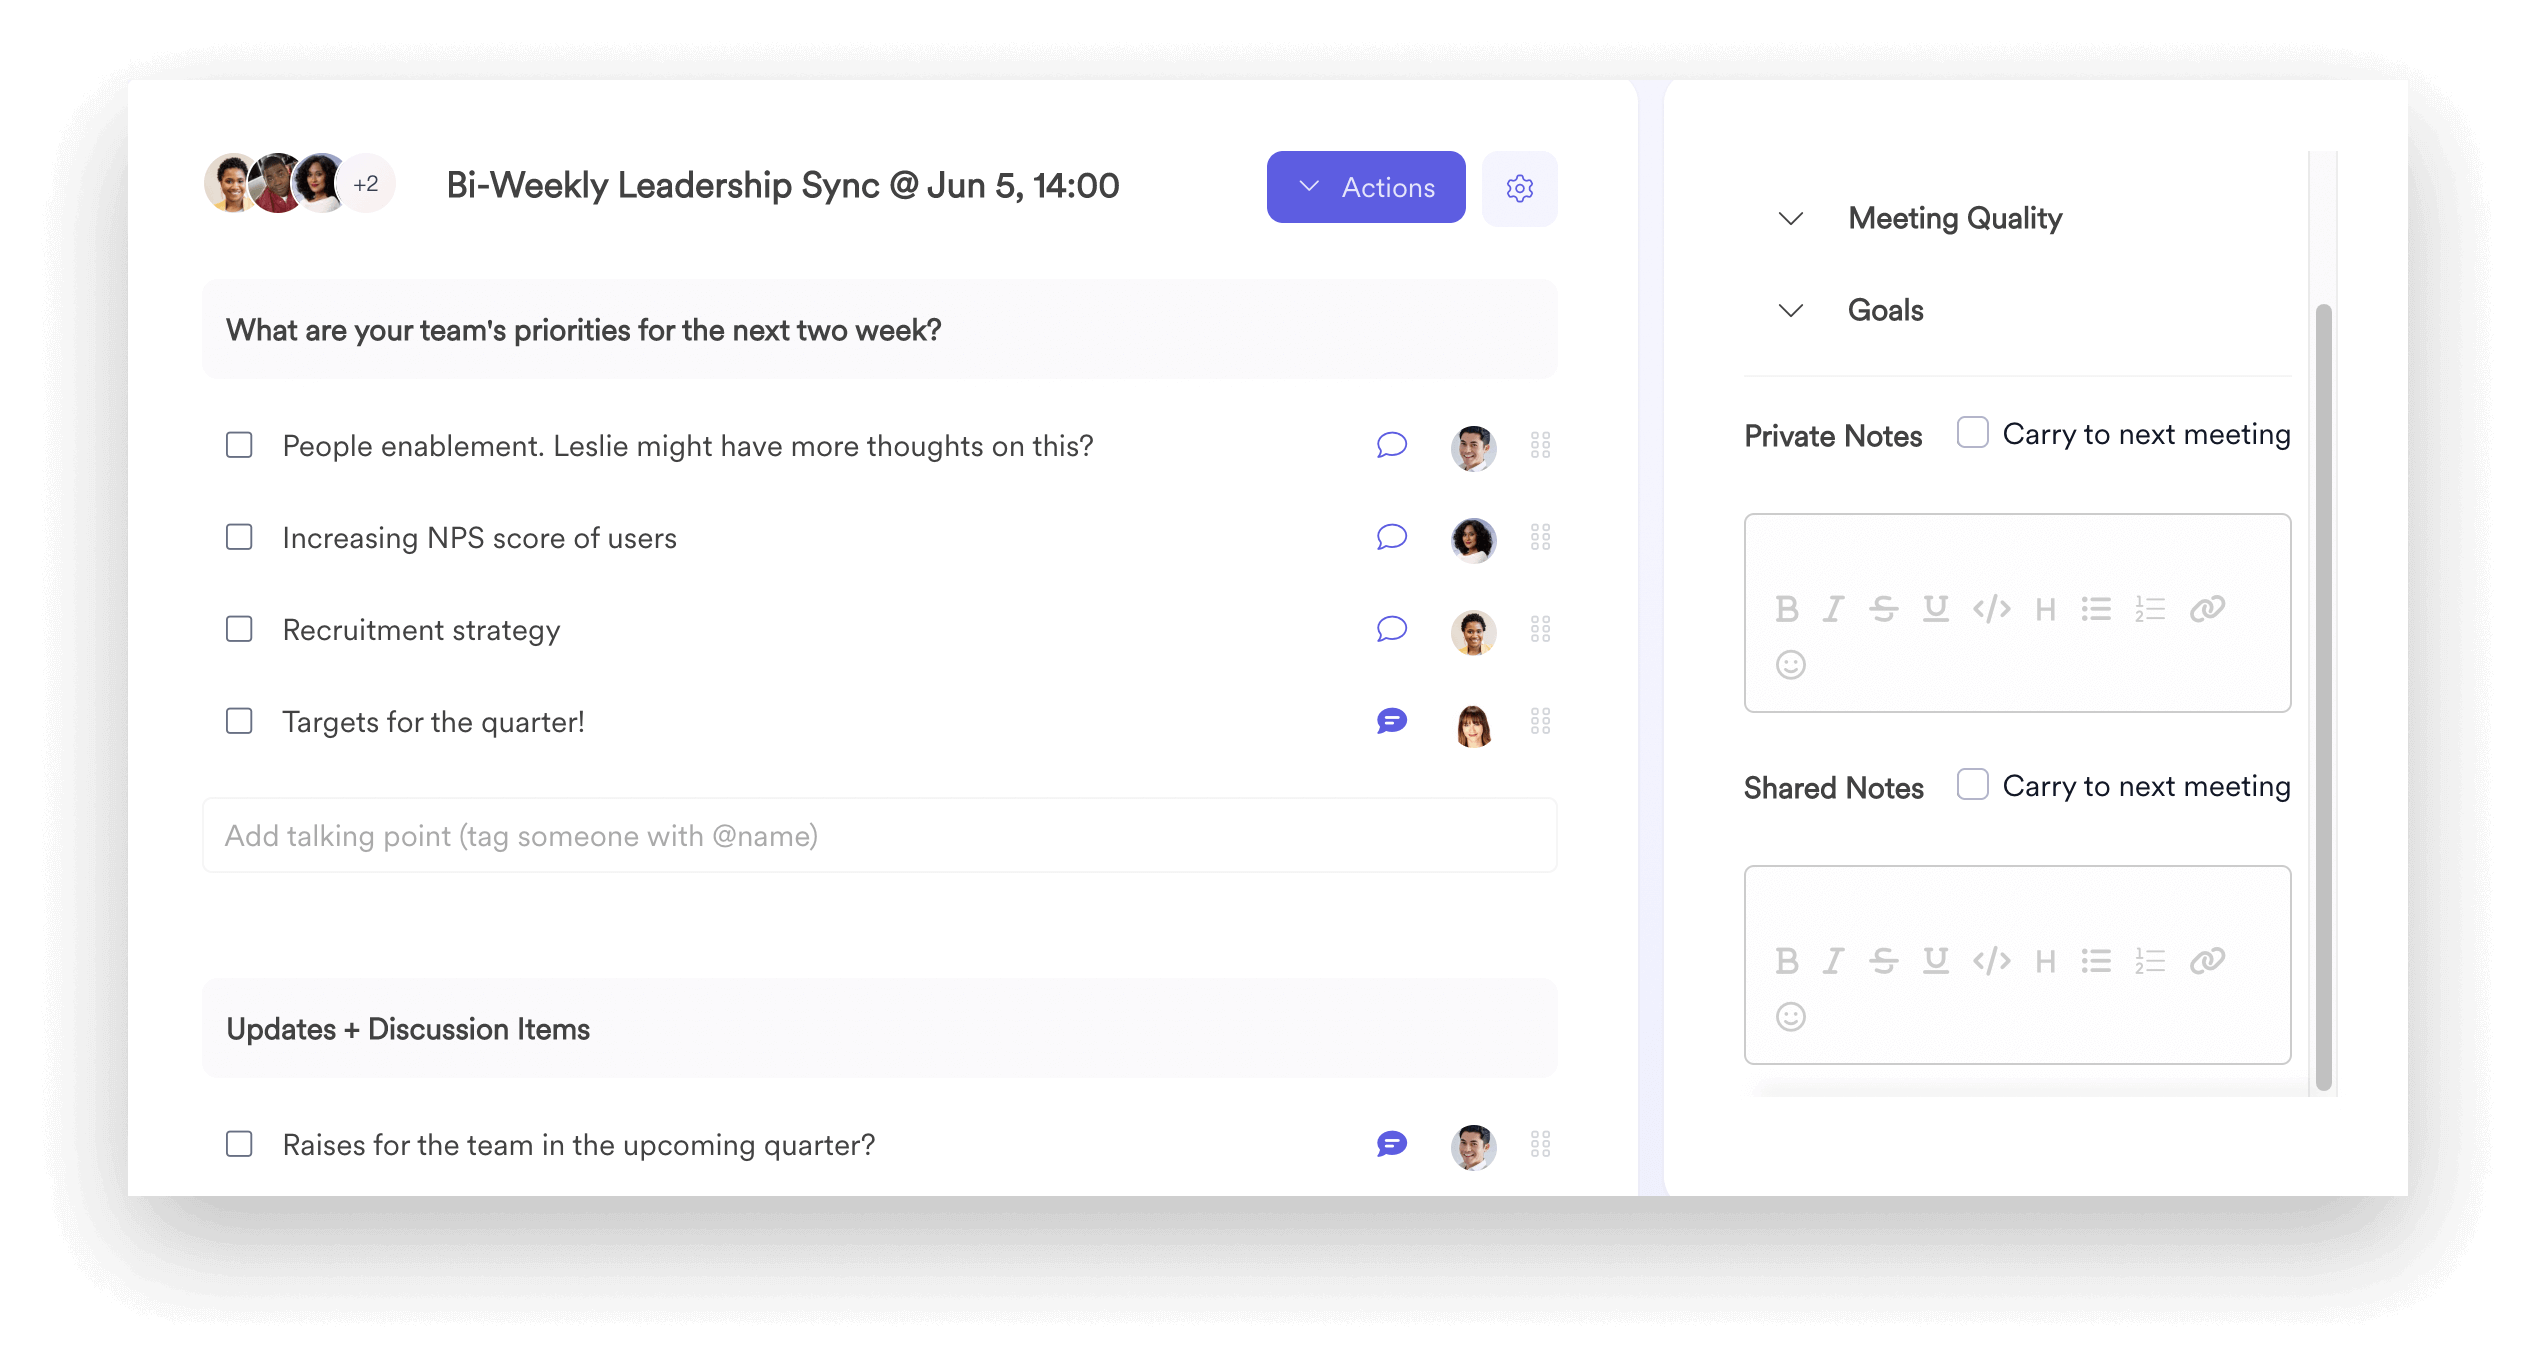Toggle checkbox for People enablement talking point
The image size is (2536, 1372).
(x=240, y=444)
